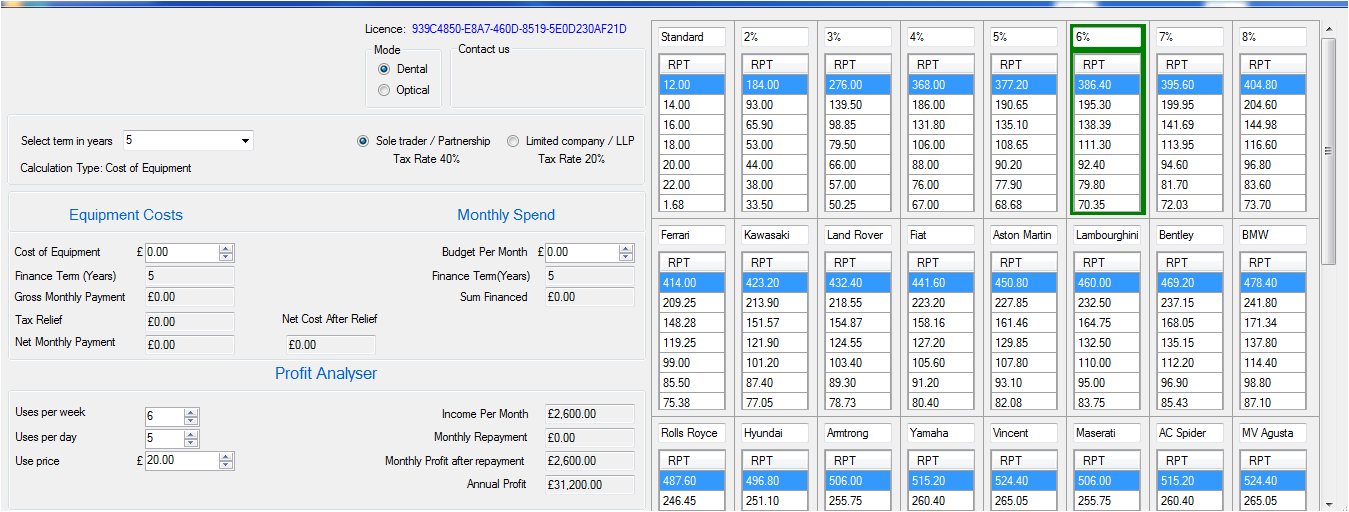
Task: Click the Annual Profit value field
Action: click(x=590, y=485)
